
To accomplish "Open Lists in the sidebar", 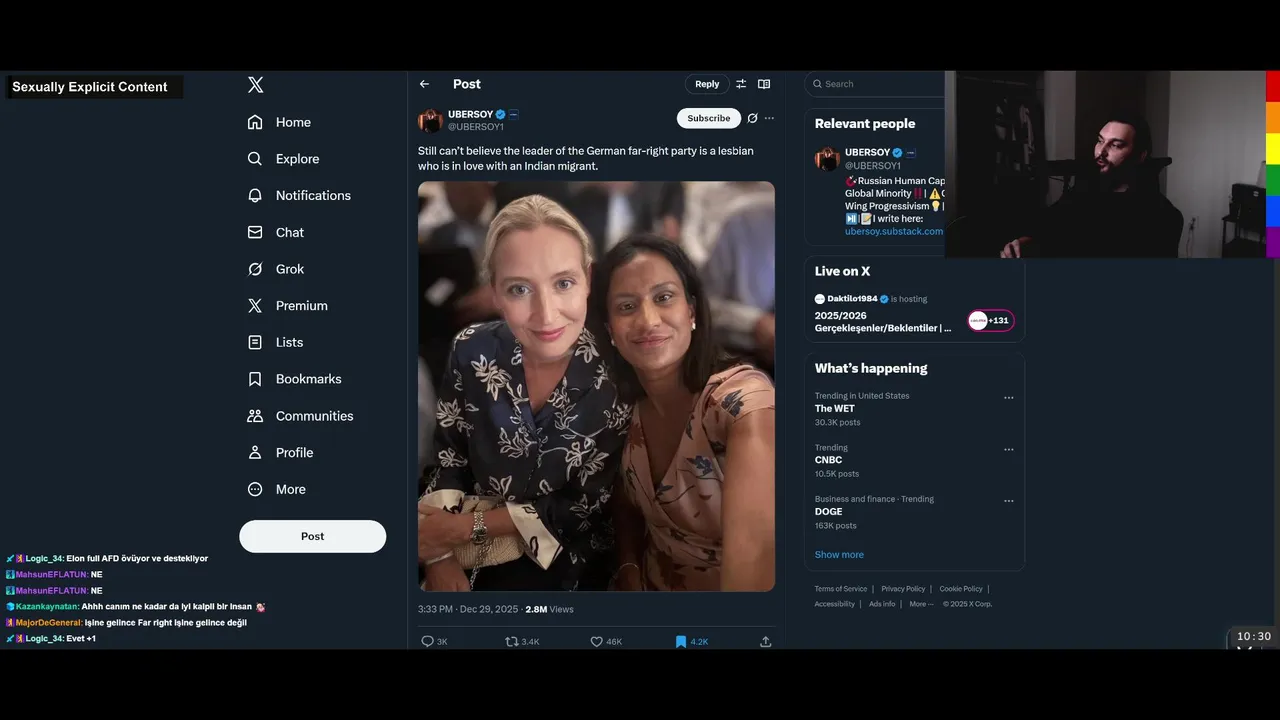I will 275,342.
